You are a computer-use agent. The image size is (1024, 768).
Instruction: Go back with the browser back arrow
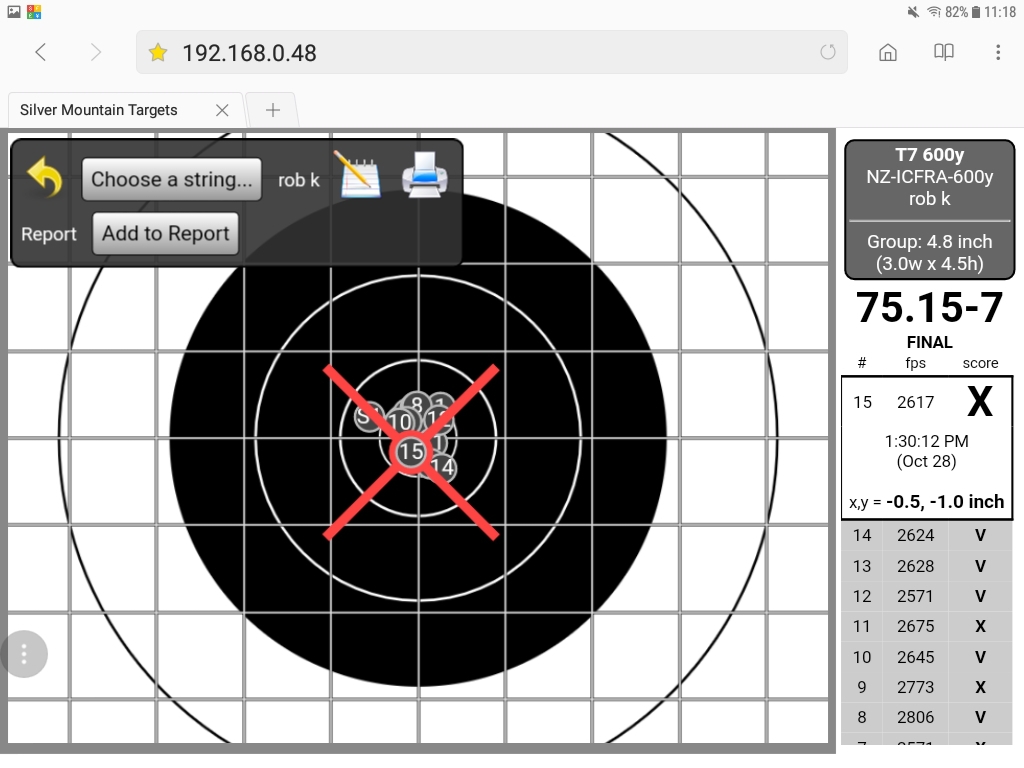(x=40, y=52)
